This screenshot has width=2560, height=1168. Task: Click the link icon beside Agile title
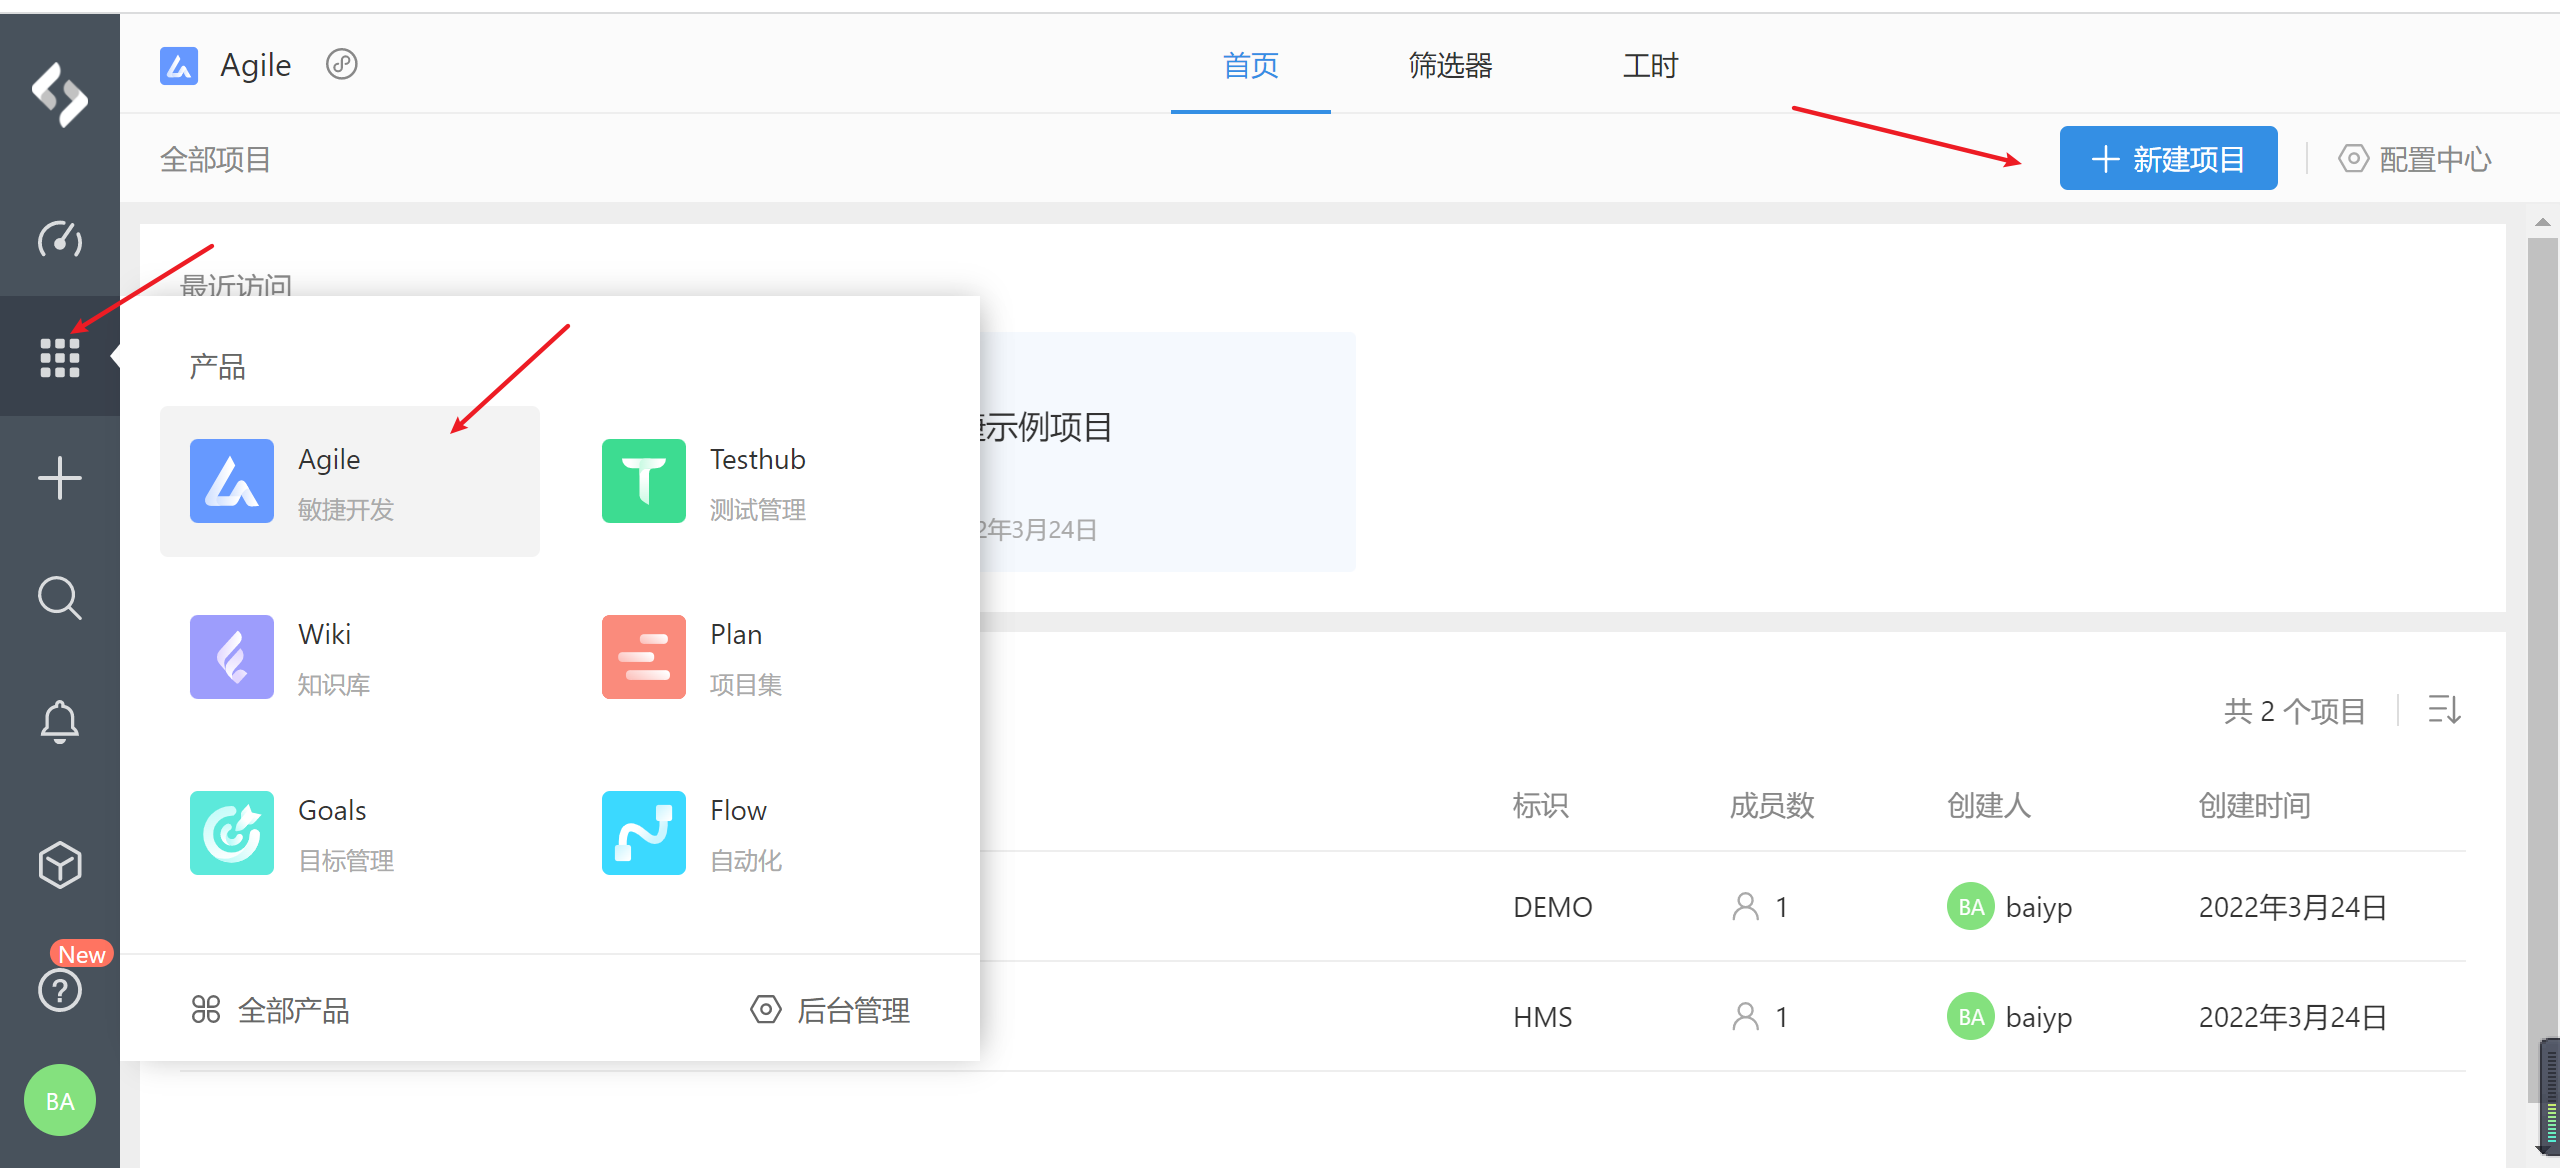click(342, 65)
